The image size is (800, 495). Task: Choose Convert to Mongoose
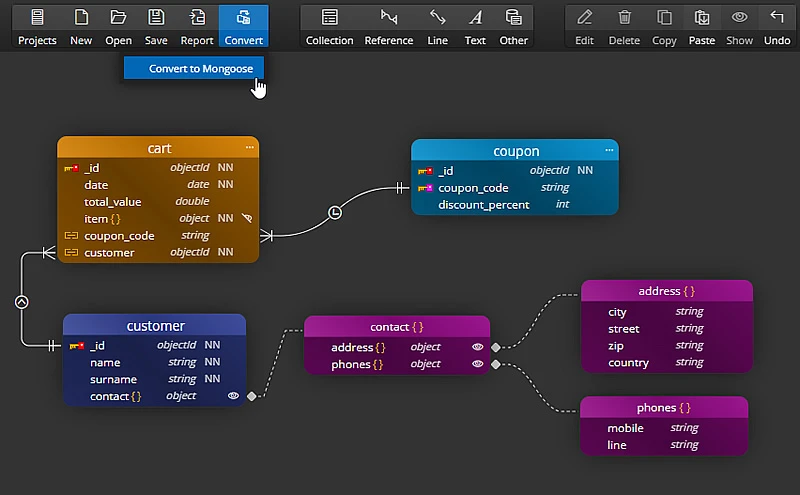click(x=194, y=68)
